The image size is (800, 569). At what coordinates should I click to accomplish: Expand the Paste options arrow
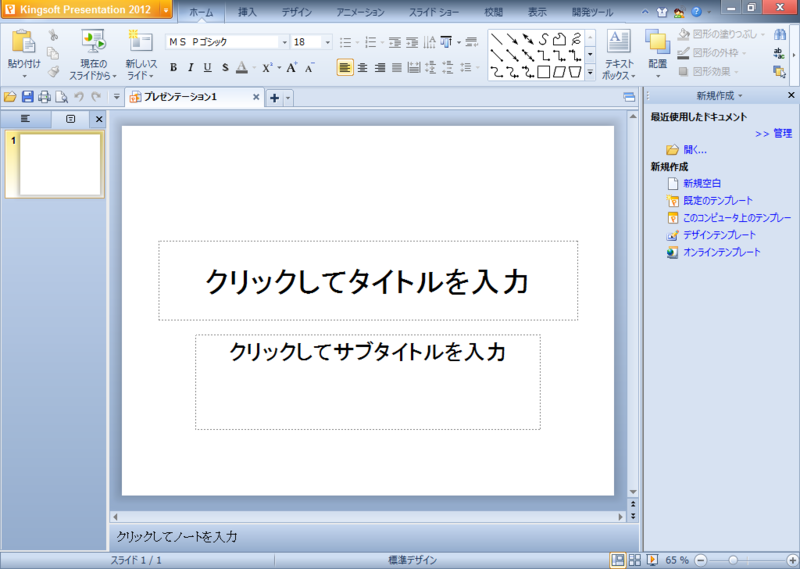point(24,76)
